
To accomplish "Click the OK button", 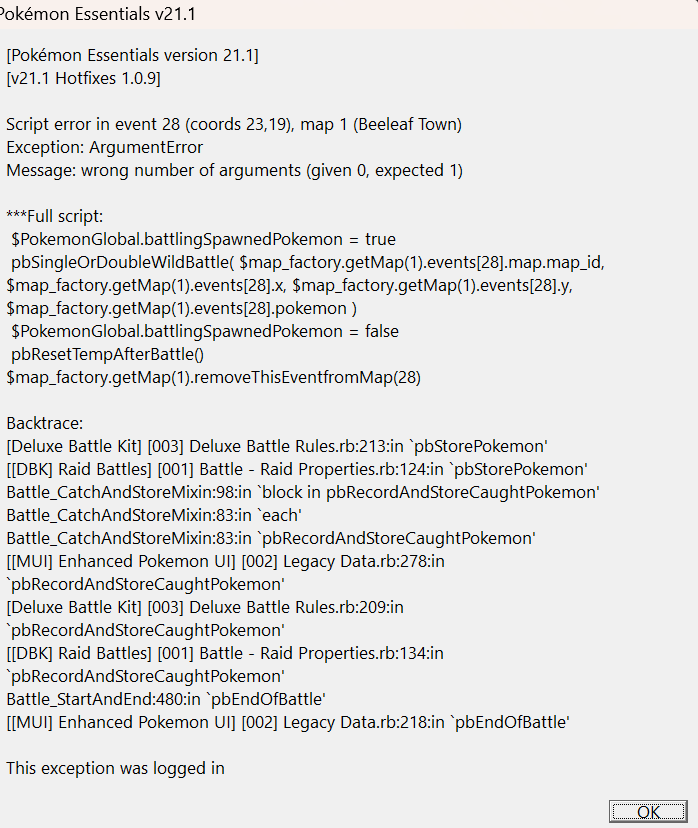I will click(x=648, y=812).
